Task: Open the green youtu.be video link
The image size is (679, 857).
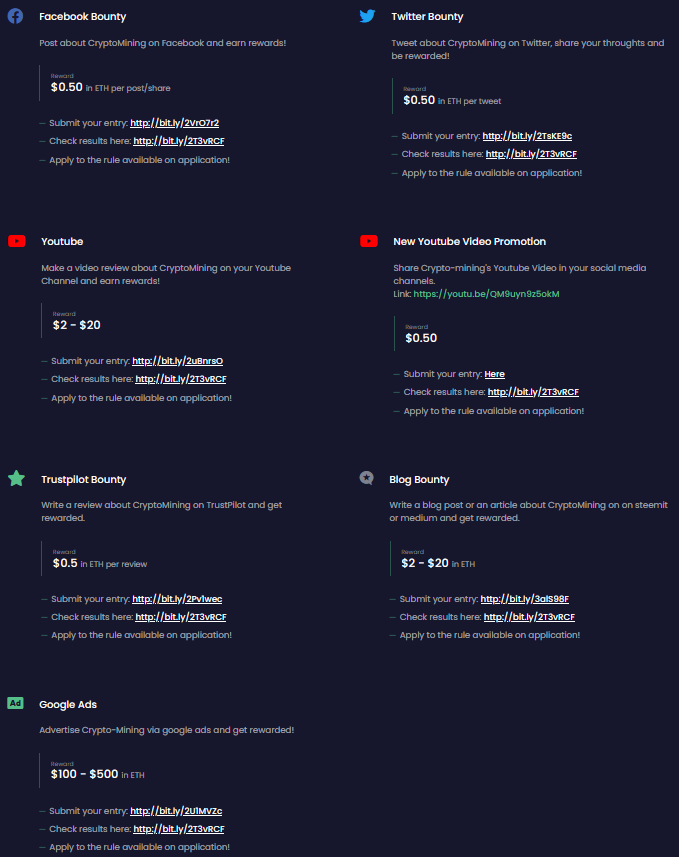Action: (x=486, y=294)
